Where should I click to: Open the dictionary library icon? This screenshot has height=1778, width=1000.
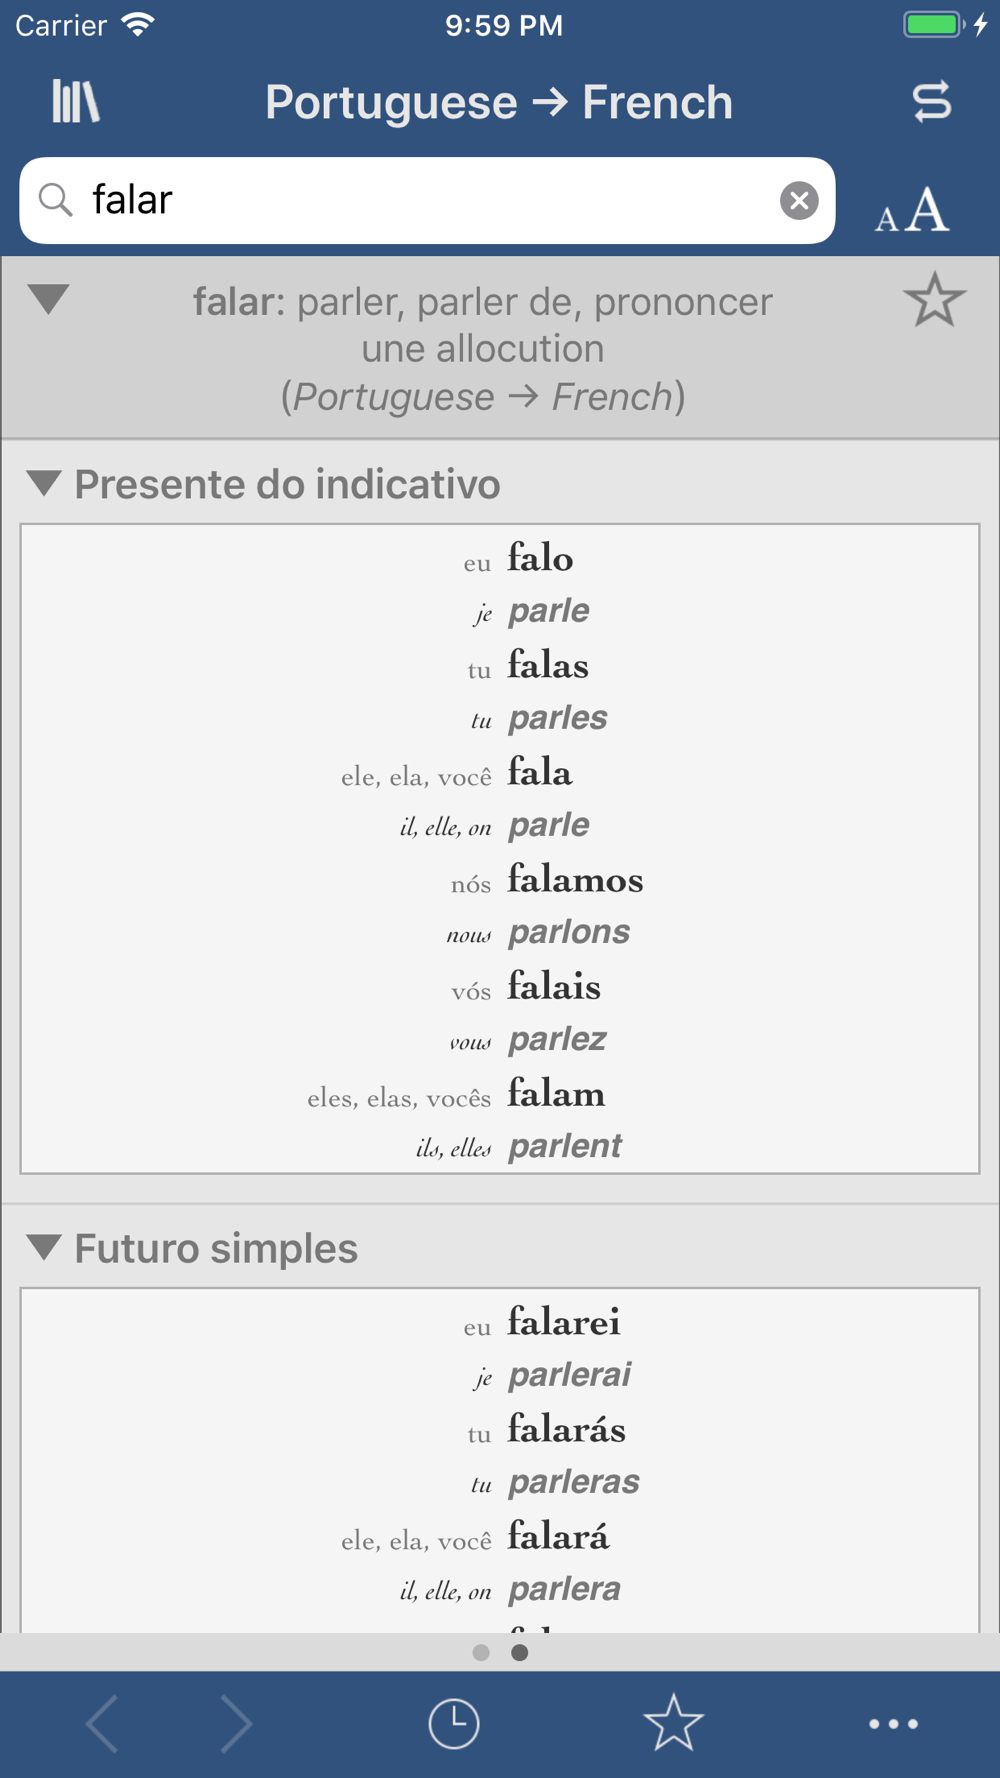pos(76,101)
